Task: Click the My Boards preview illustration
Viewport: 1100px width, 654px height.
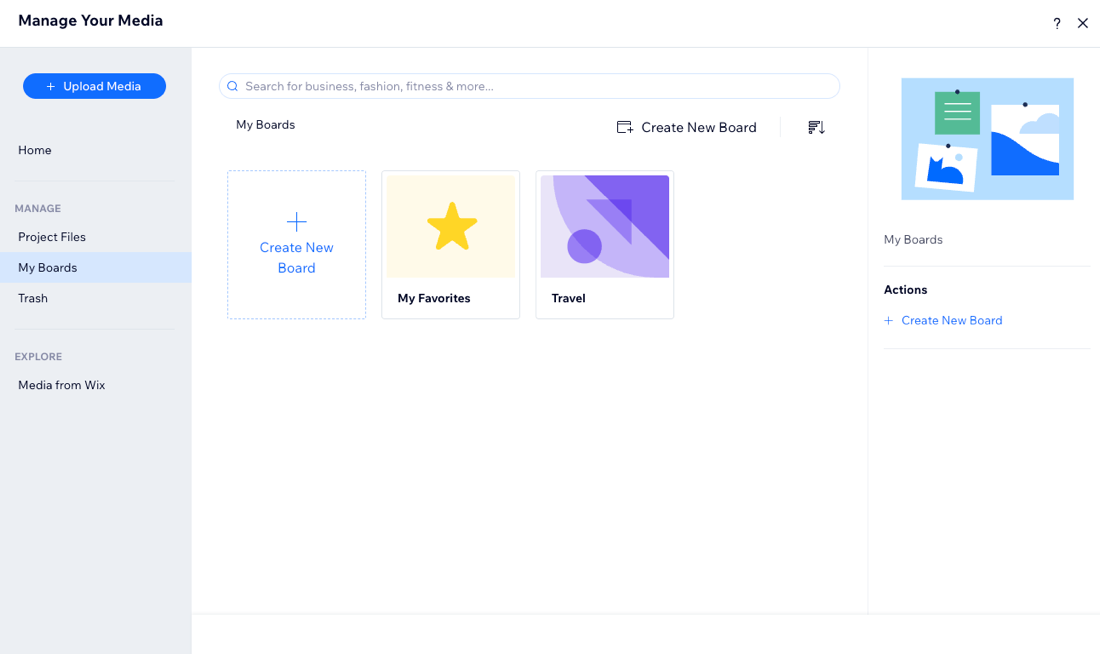Action: (x=987, y=138)
